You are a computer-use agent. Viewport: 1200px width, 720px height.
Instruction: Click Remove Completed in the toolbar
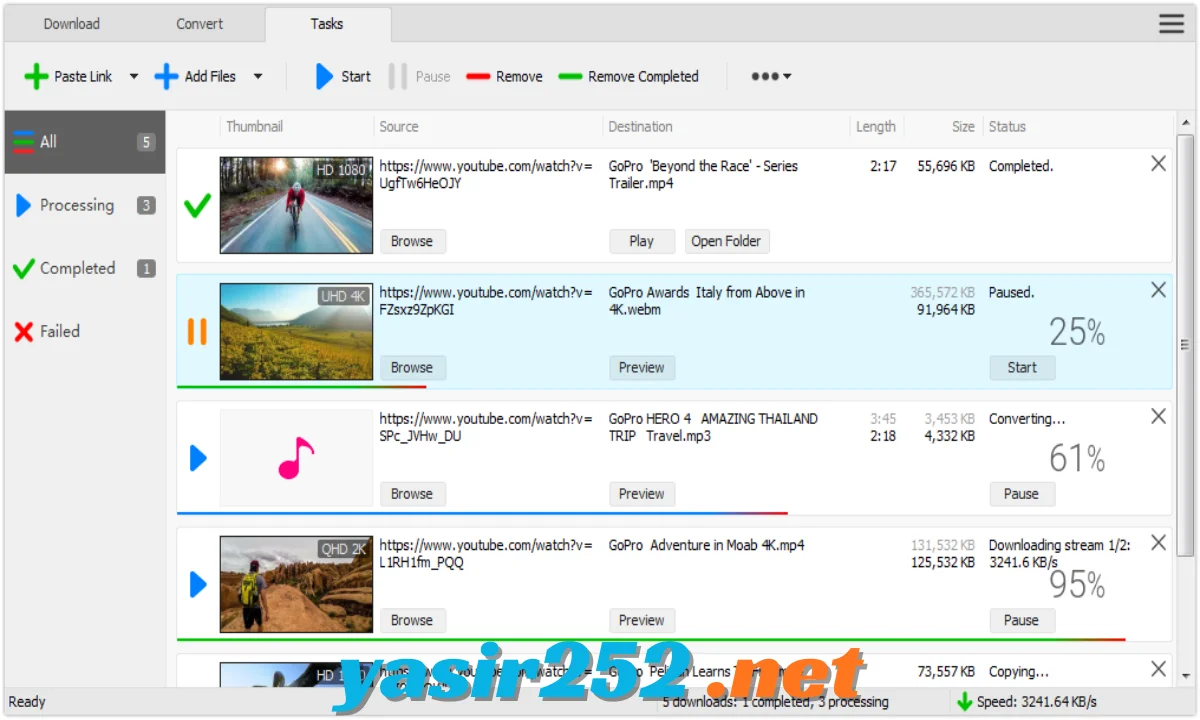coord(629,76)
